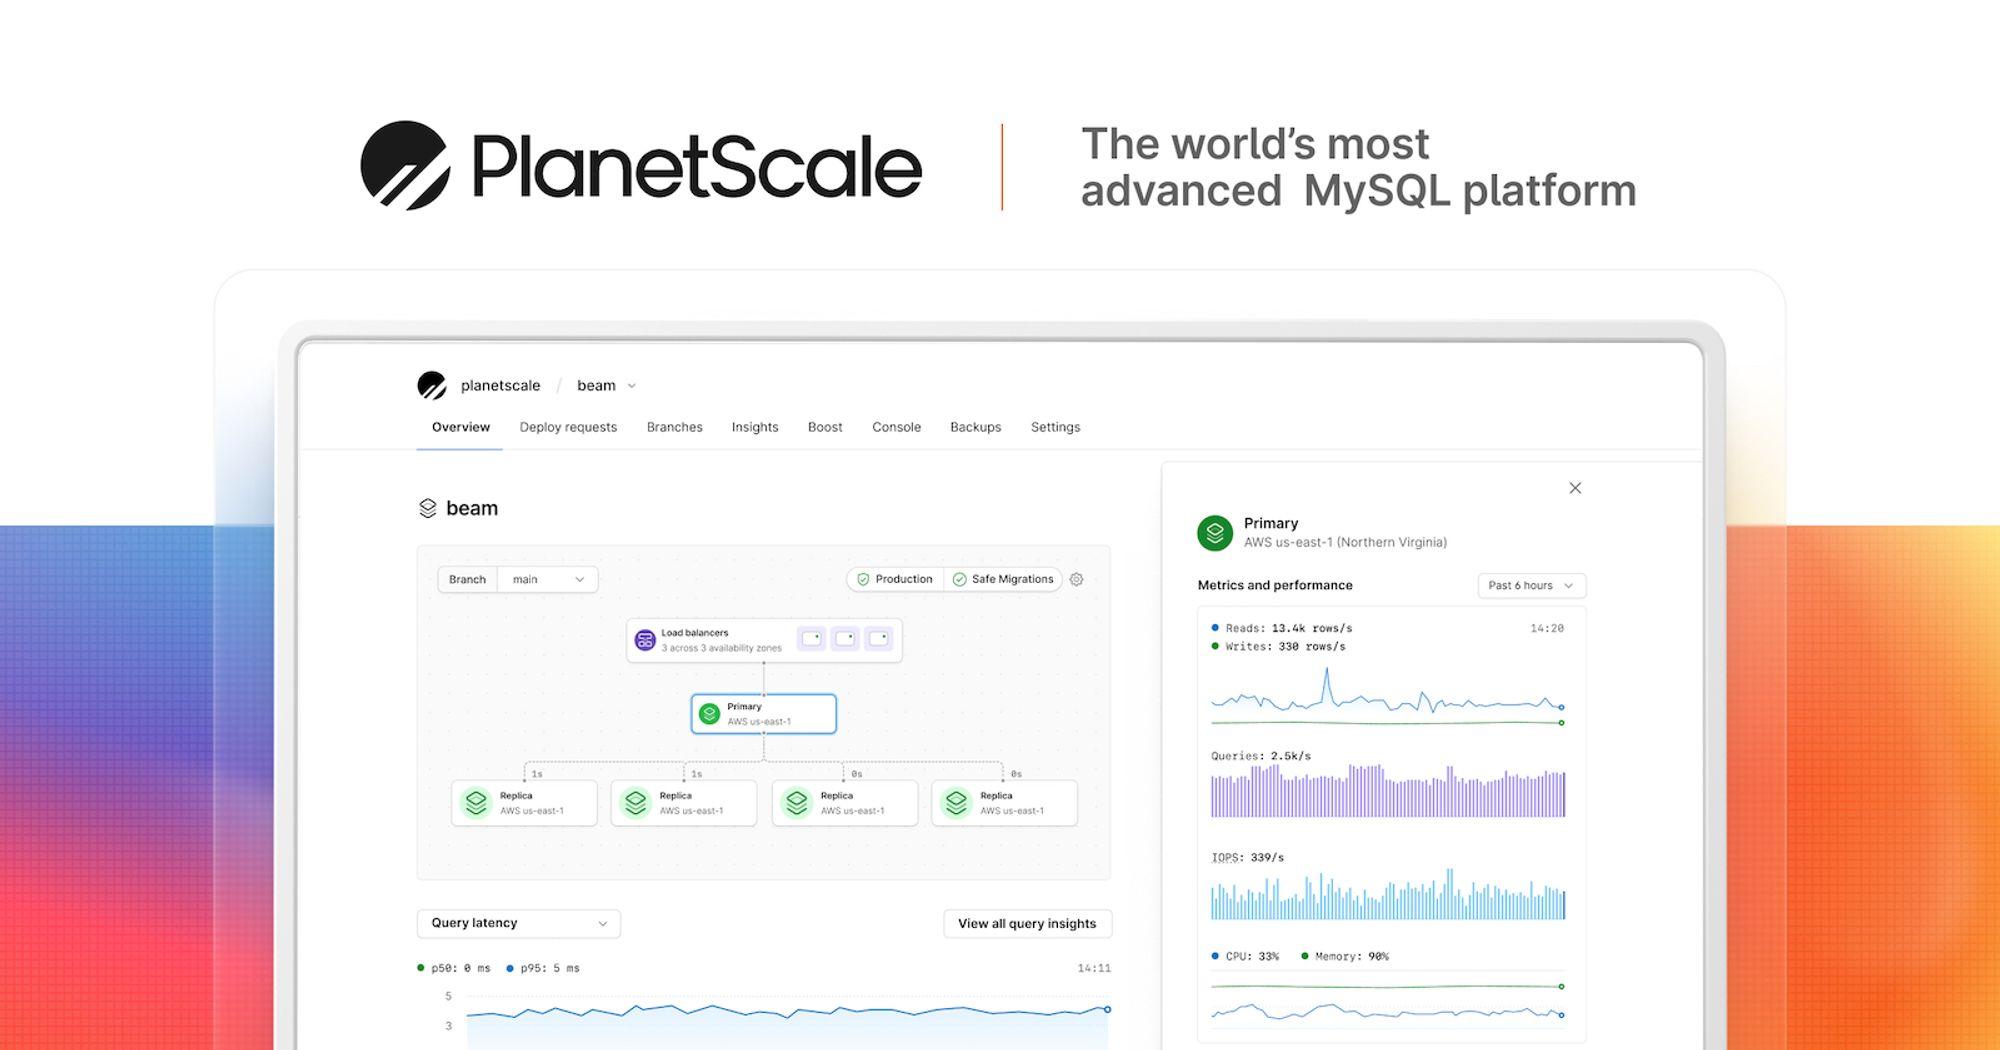Open the Past 6 hours time range dropdown

pos(1531,586)
